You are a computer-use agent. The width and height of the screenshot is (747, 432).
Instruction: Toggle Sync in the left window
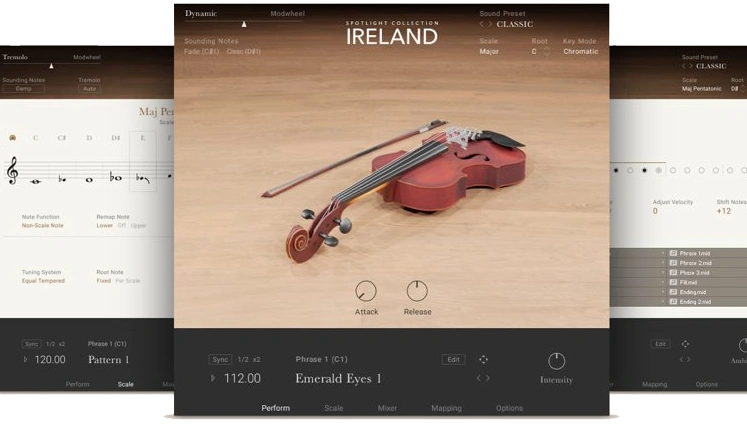point(31,344)
